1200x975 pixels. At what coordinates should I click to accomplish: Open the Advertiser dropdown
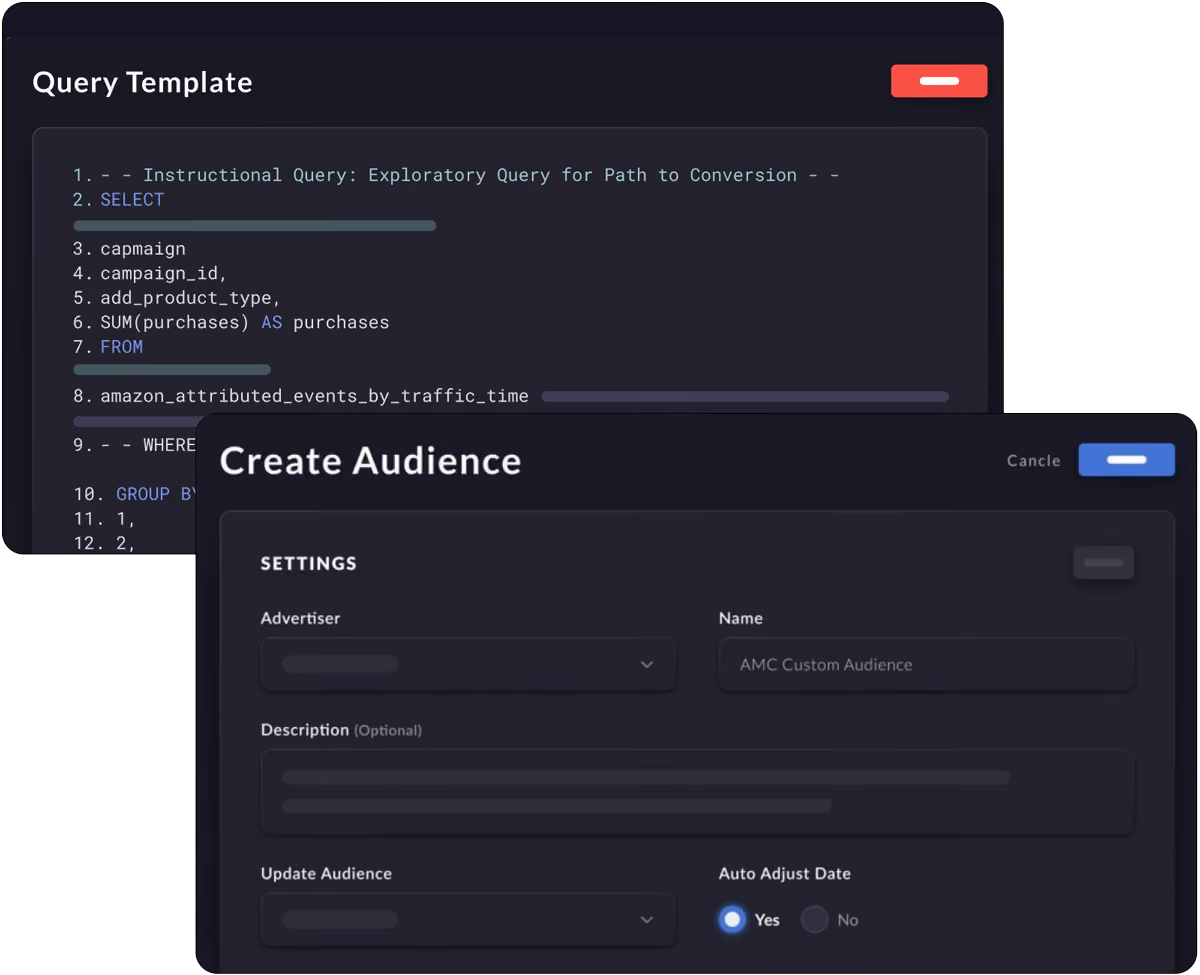pos(468,664)
